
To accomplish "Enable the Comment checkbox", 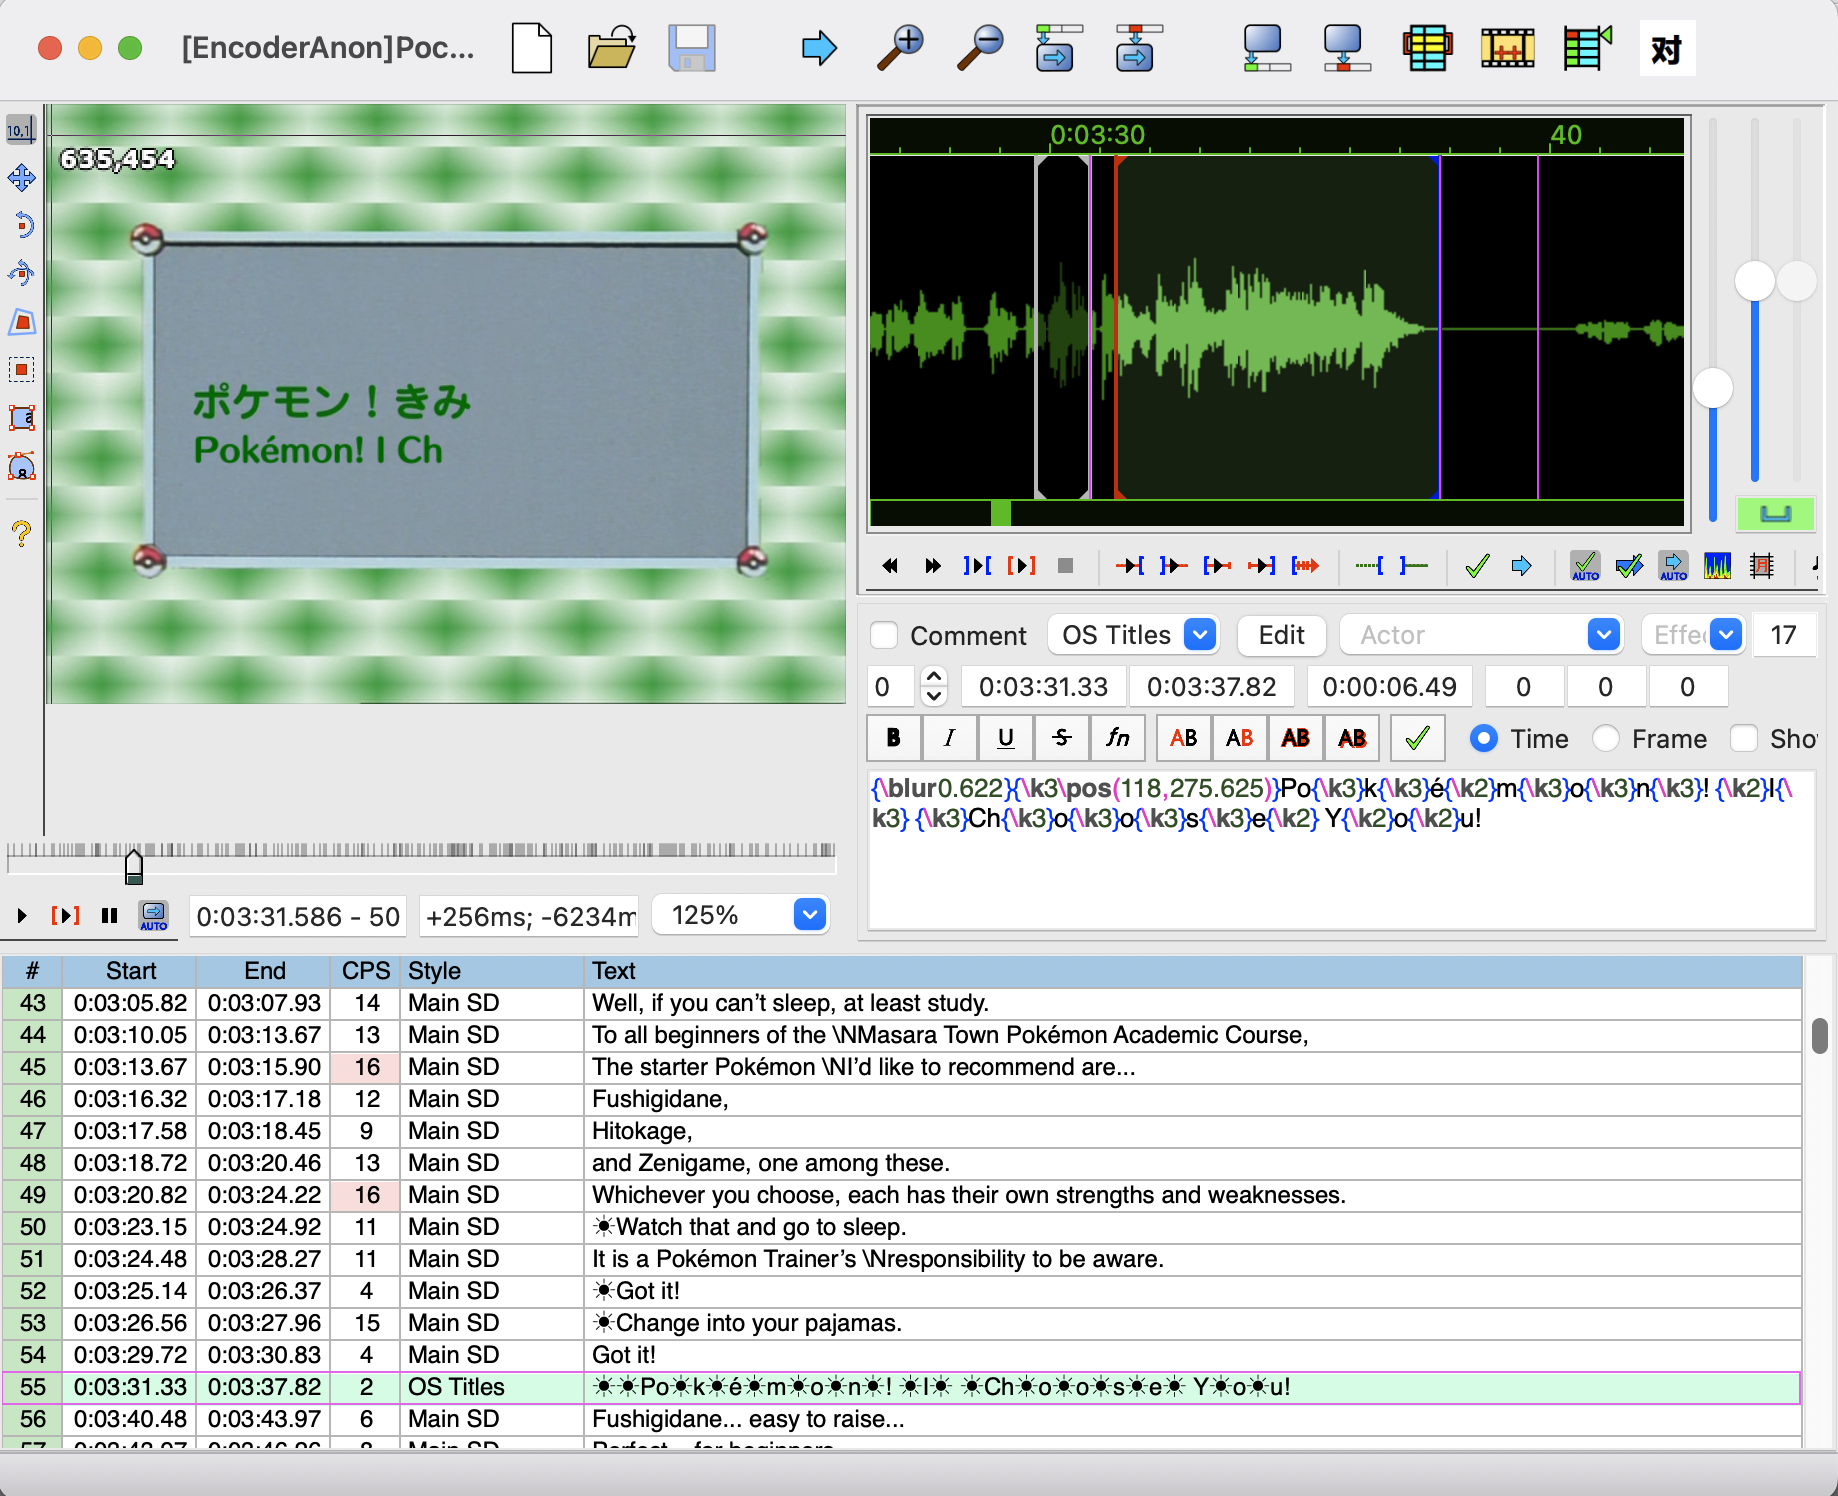I will pos(884,636).
